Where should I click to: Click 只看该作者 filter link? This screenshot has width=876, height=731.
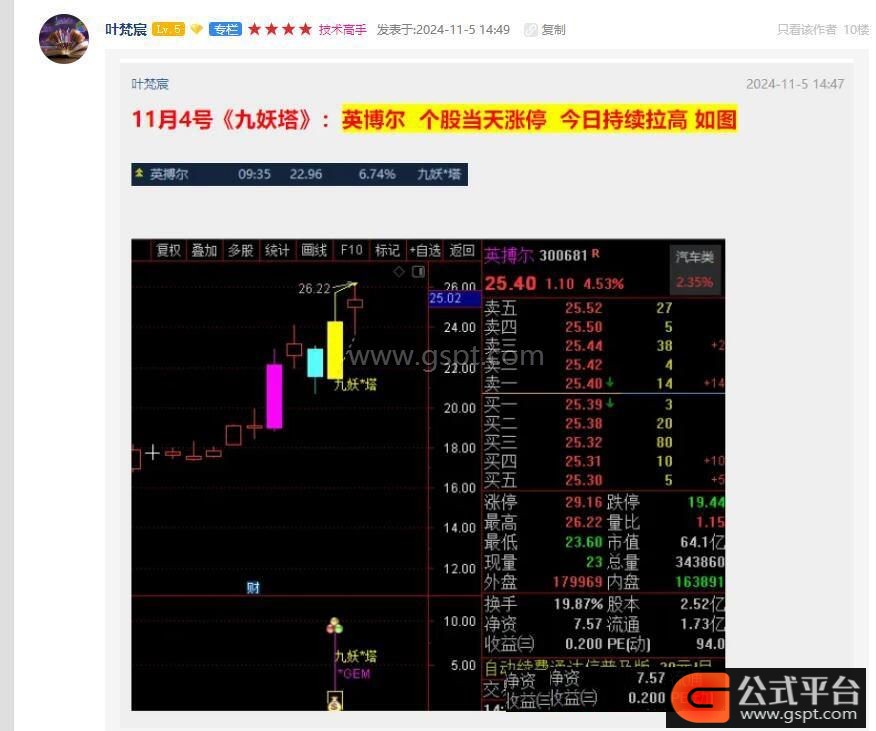[x=806, y=30]
